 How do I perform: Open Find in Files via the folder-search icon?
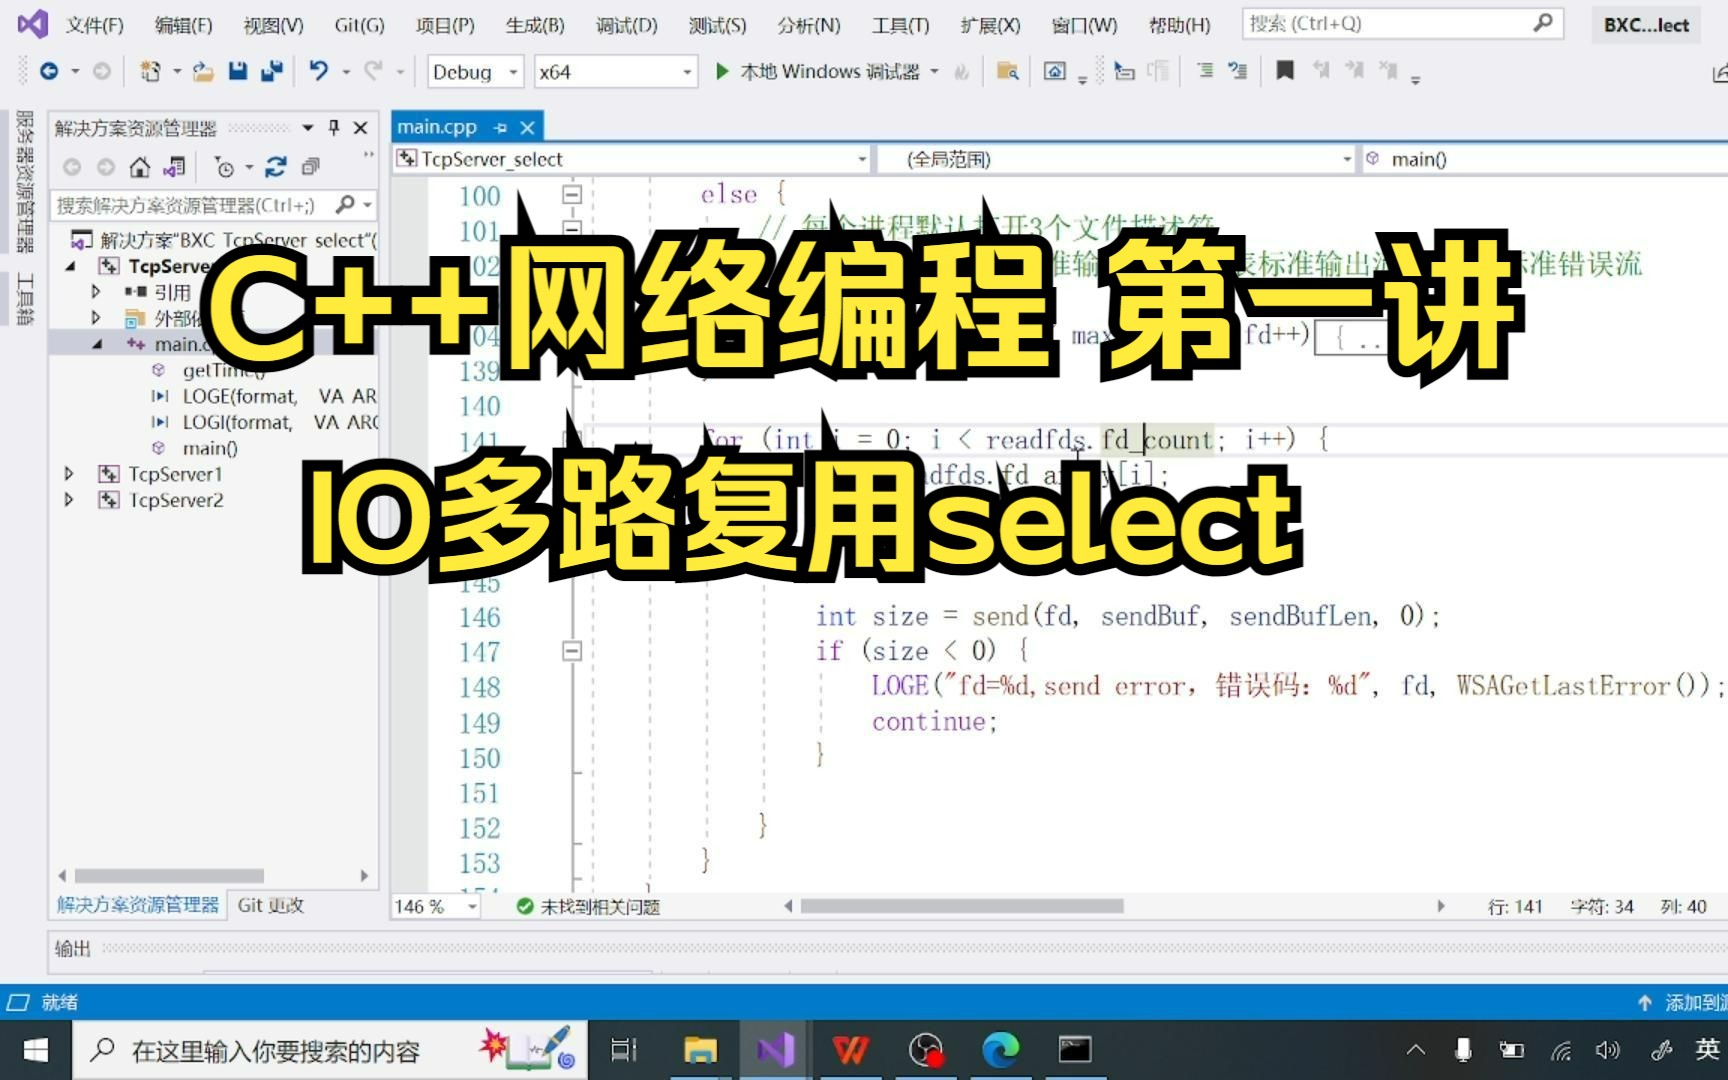pyautogui.click(x=1008, y=72)
